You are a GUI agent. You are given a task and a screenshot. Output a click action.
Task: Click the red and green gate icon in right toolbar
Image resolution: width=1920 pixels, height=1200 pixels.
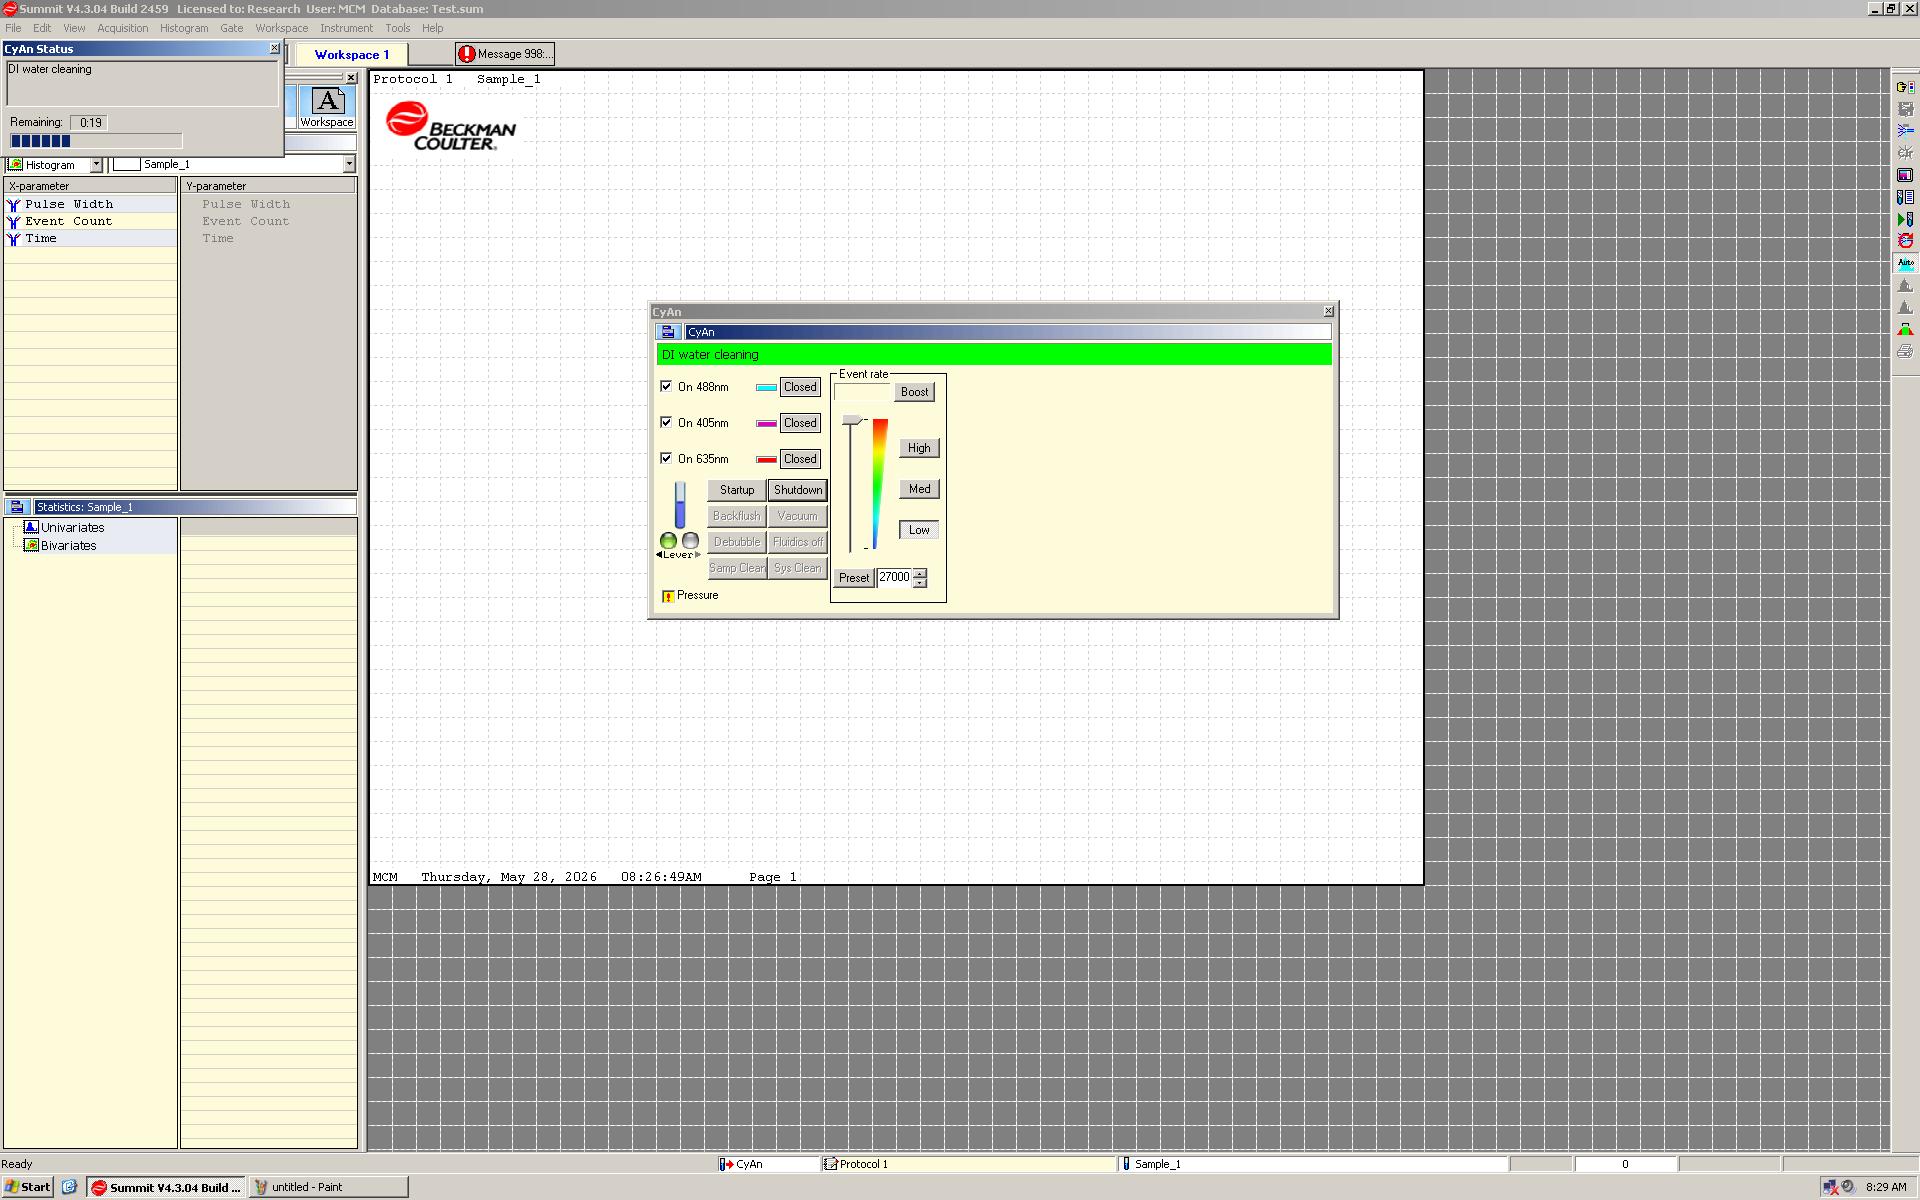tap(1905, 329)
